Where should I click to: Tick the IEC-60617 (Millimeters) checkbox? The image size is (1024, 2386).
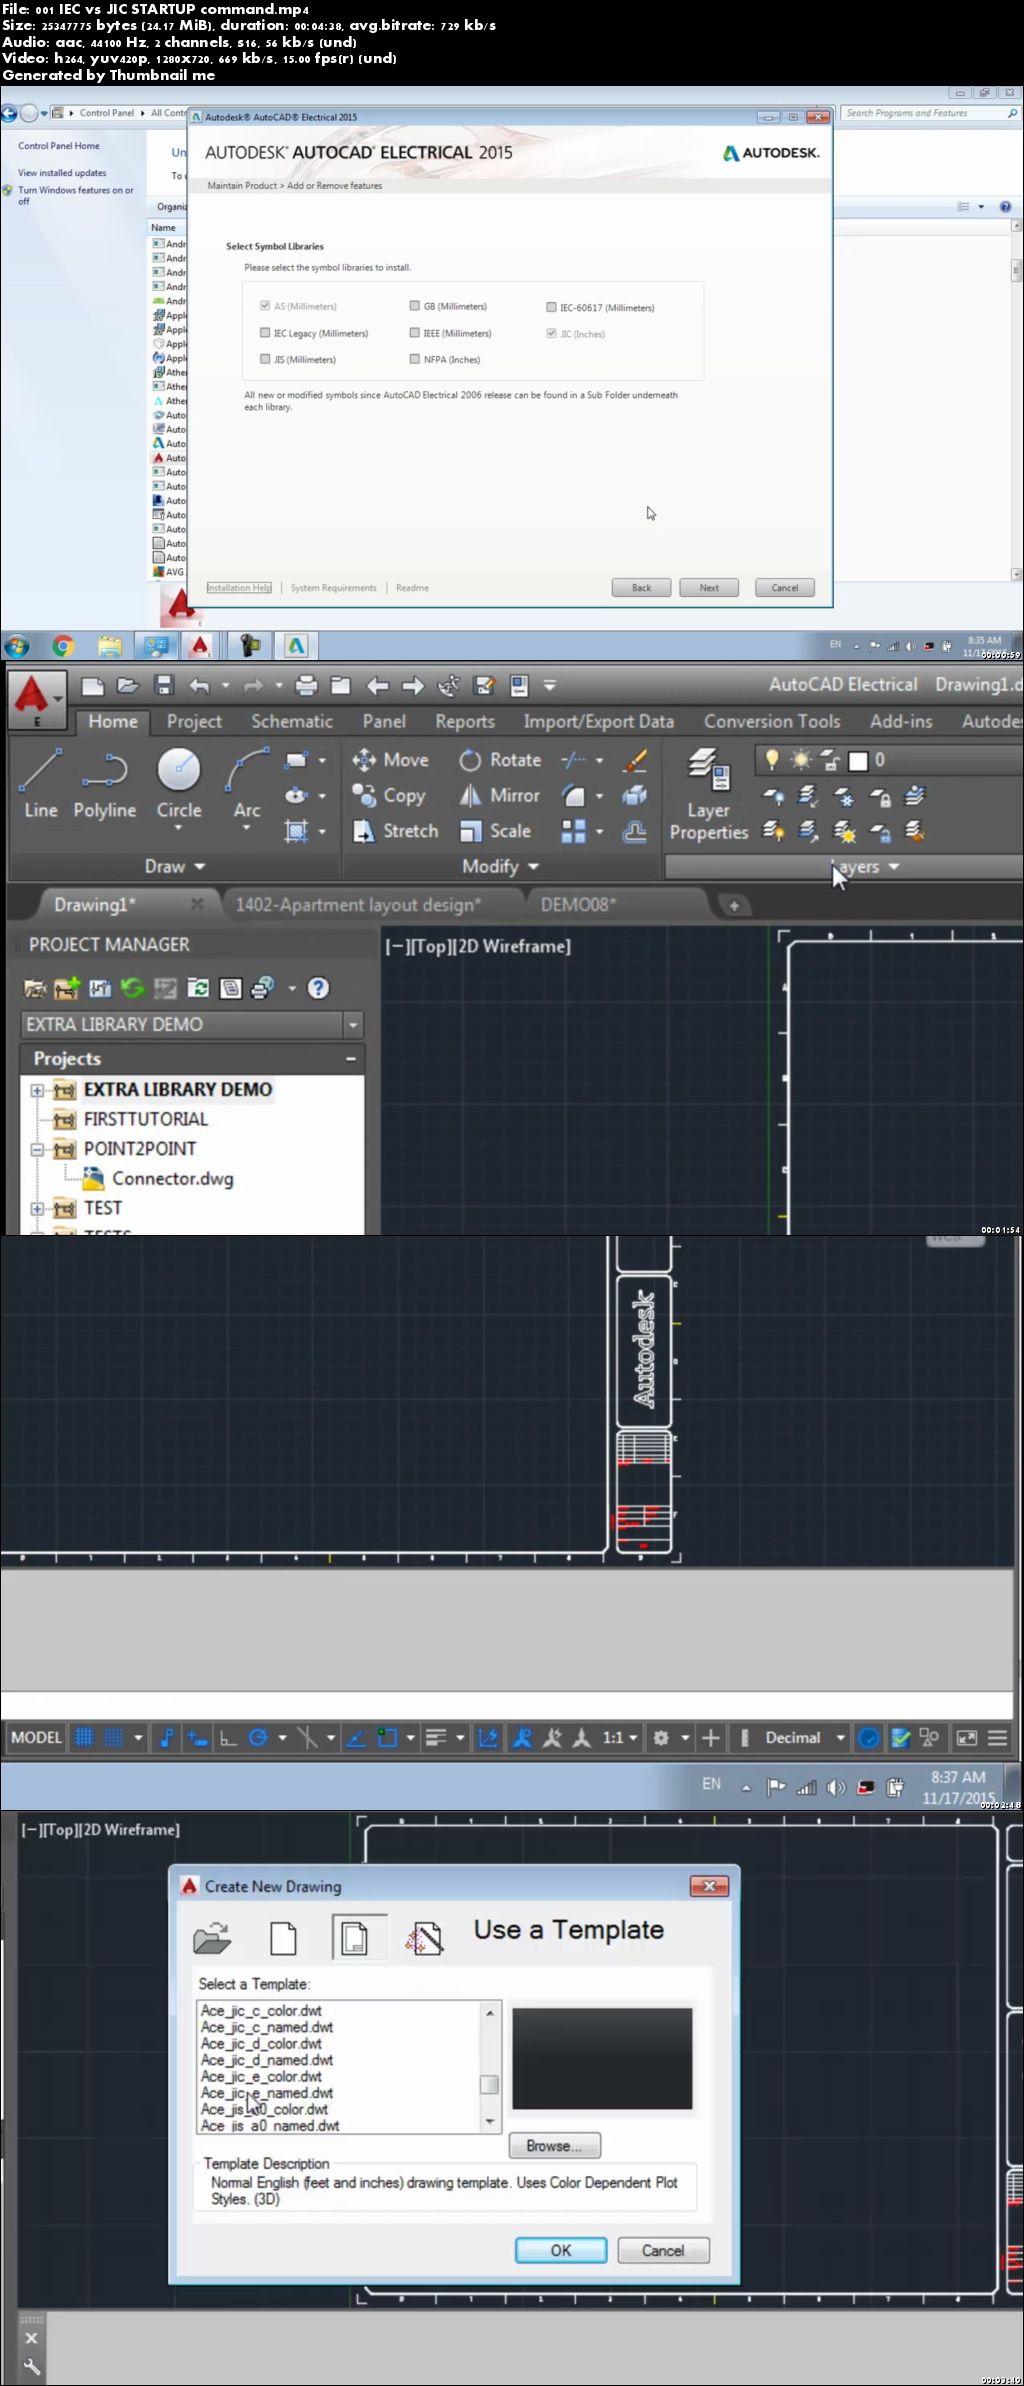[551, 307]
